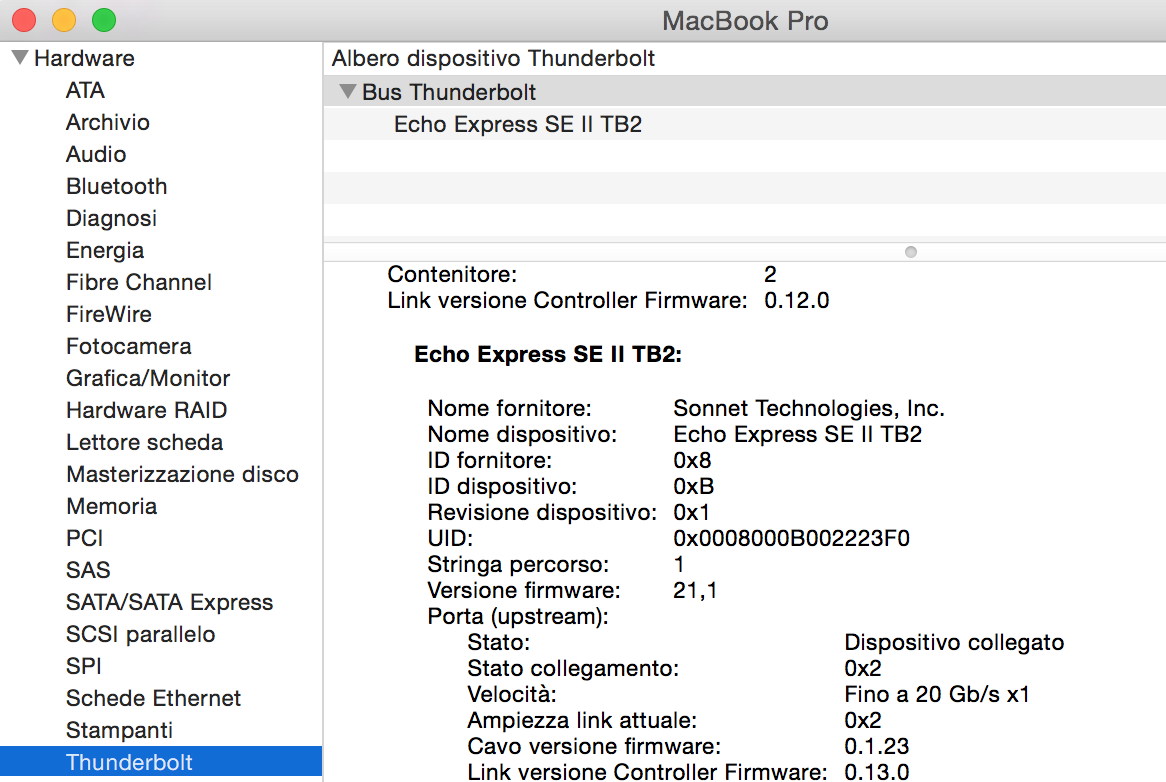Image resolution: width=1166 pixels, height=782 pixels.
Task: Click the Nome dispositivo label
Action: pos(522,434)
